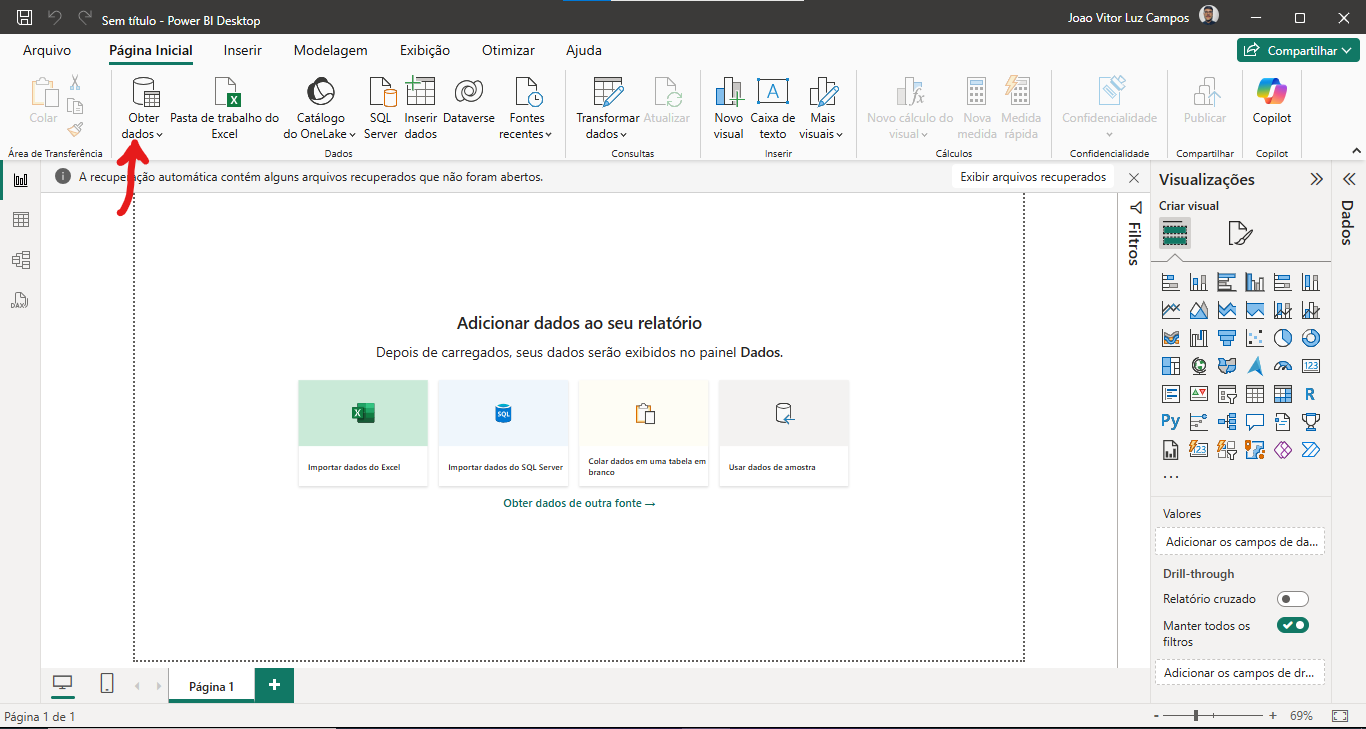Open the model view in left sidebar
The height and width of the screenshot is (729, 1366).
coord(20,260)
